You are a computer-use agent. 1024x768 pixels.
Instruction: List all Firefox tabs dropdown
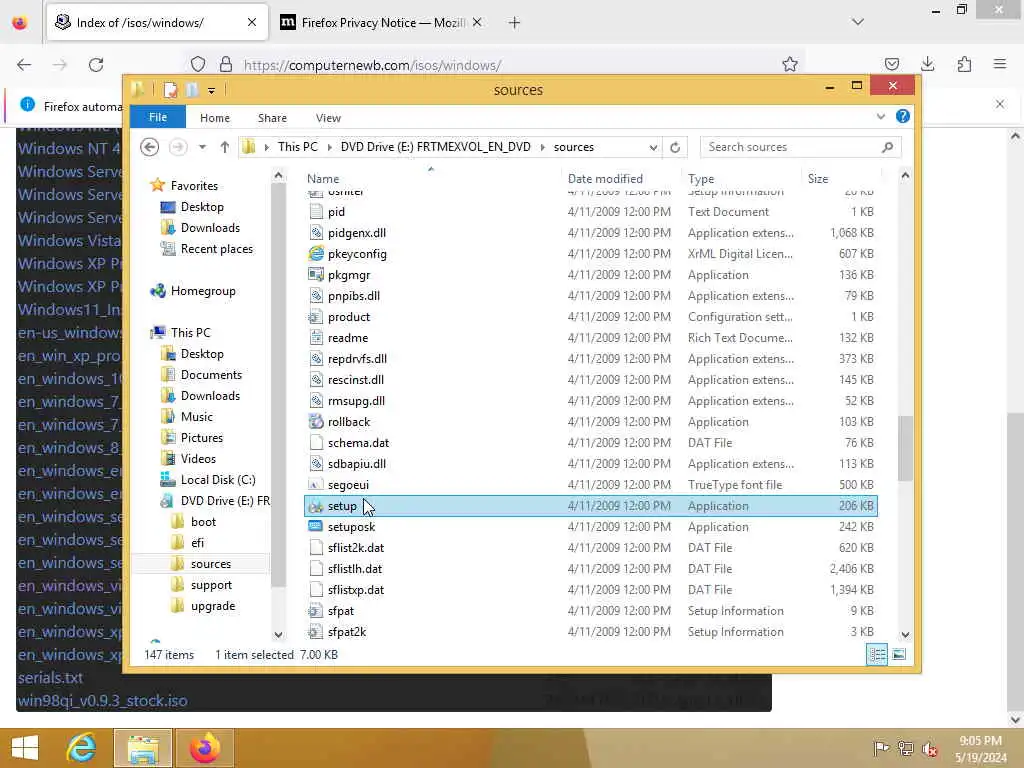coord(857,22)
